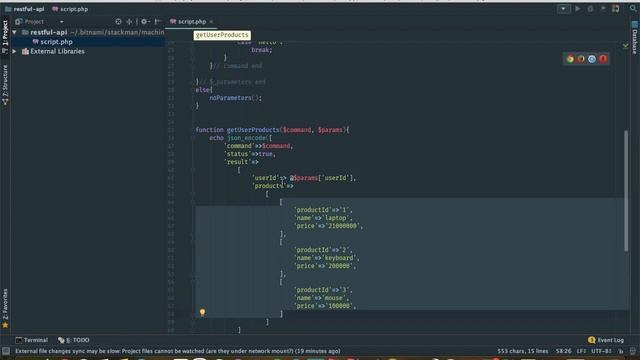Click restful-api breadcrumb in navigation bar
640x360 pixels.
pyautogui.click(x=24, y=9)
